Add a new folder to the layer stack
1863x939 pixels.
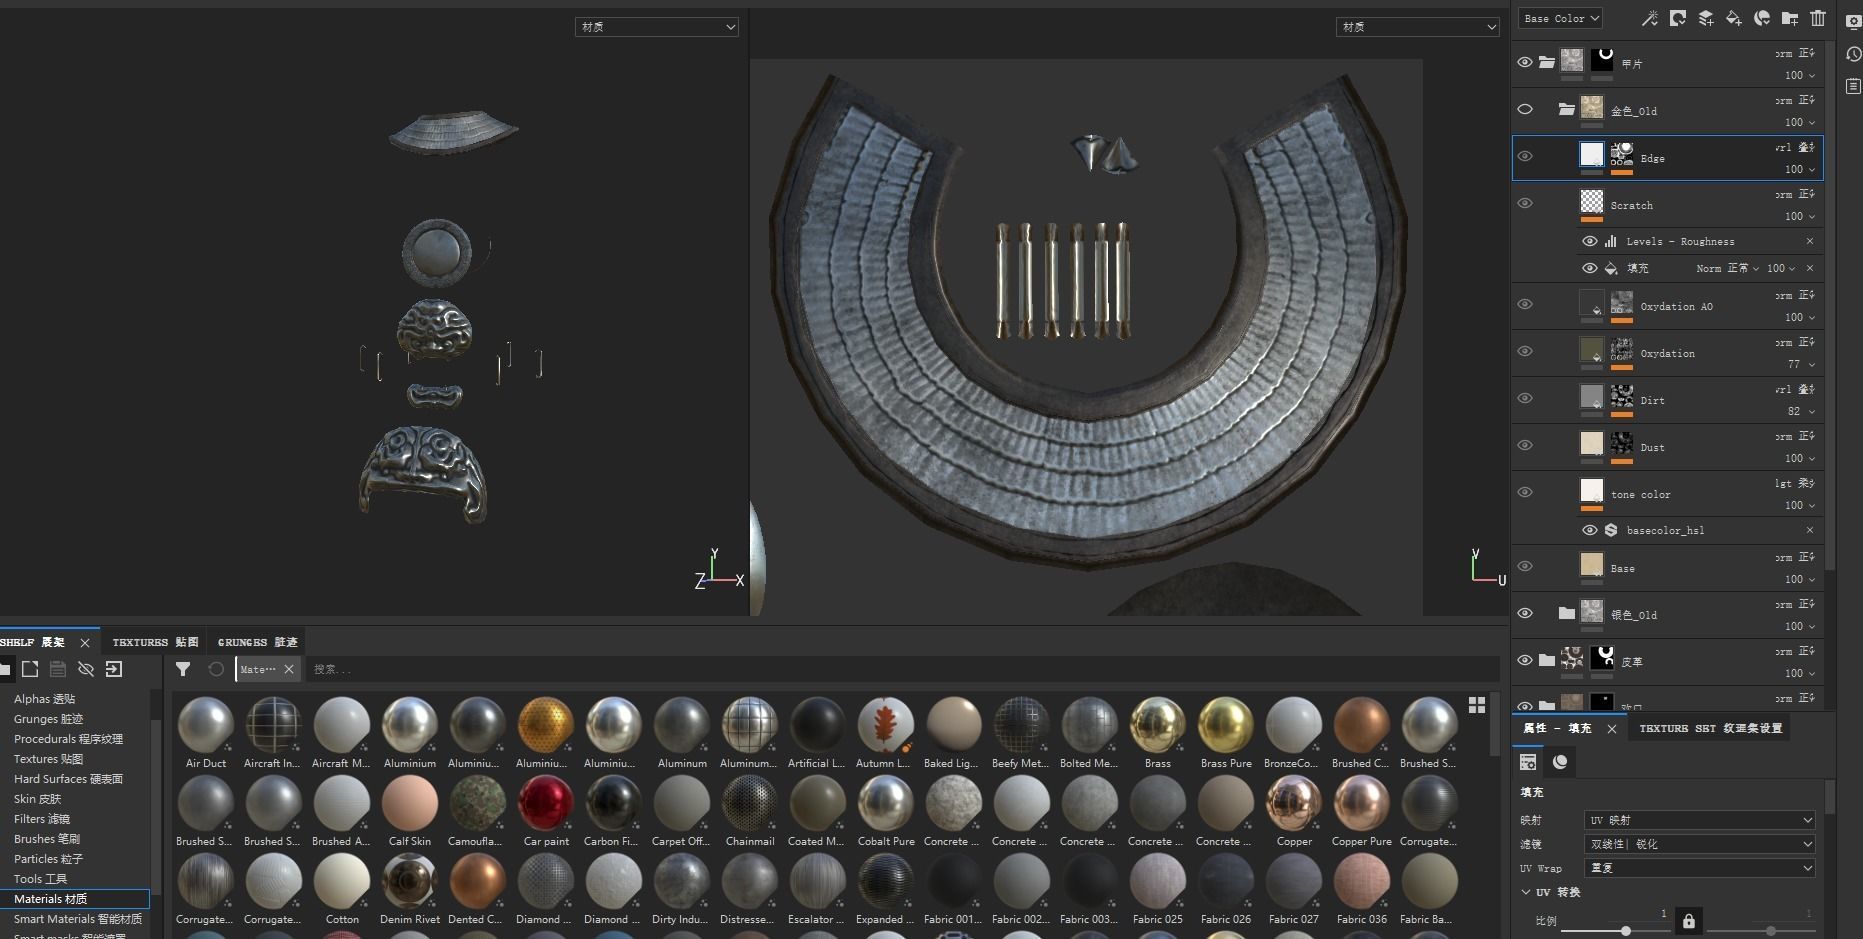1790,18
